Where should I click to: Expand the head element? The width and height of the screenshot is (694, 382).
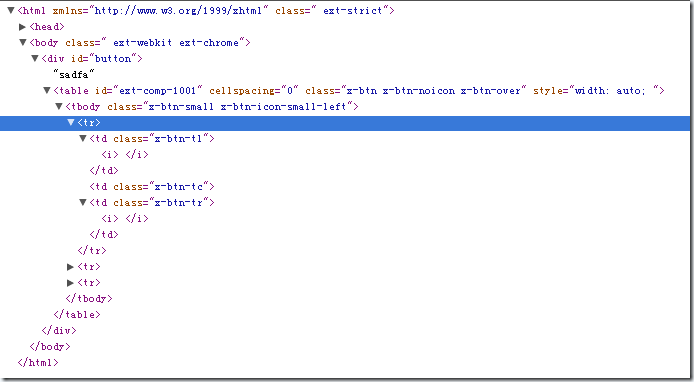click(x=23, y=27)
